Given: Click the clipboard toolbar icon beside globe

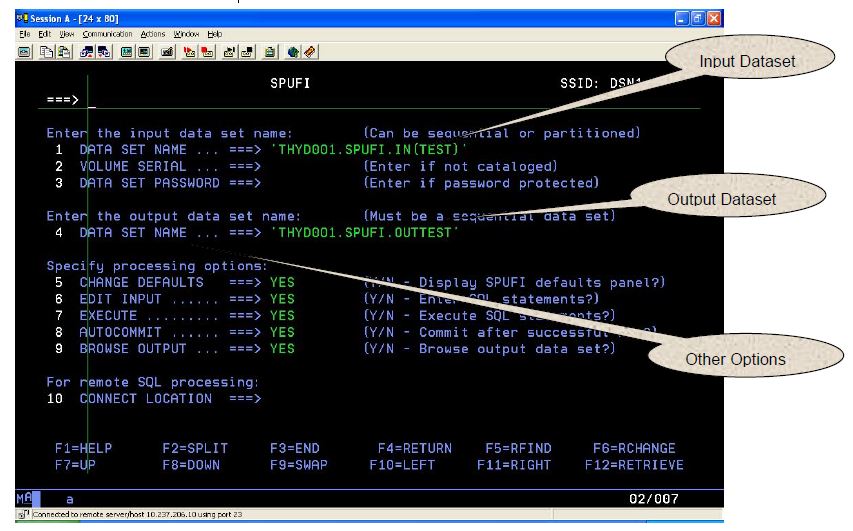Looking at the screenshot, I should [270, 52].
